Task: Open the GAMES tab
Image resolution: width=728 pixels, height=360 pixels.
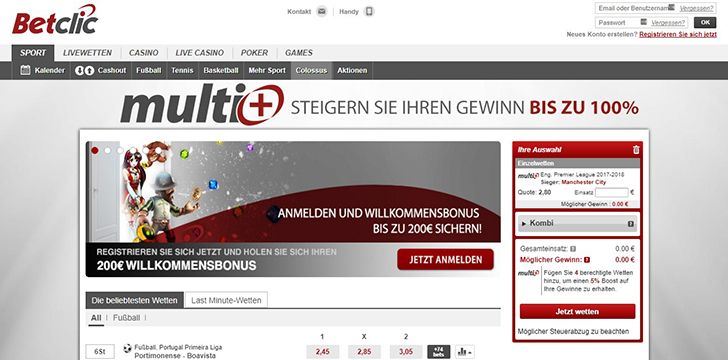Action: point(299,53)
